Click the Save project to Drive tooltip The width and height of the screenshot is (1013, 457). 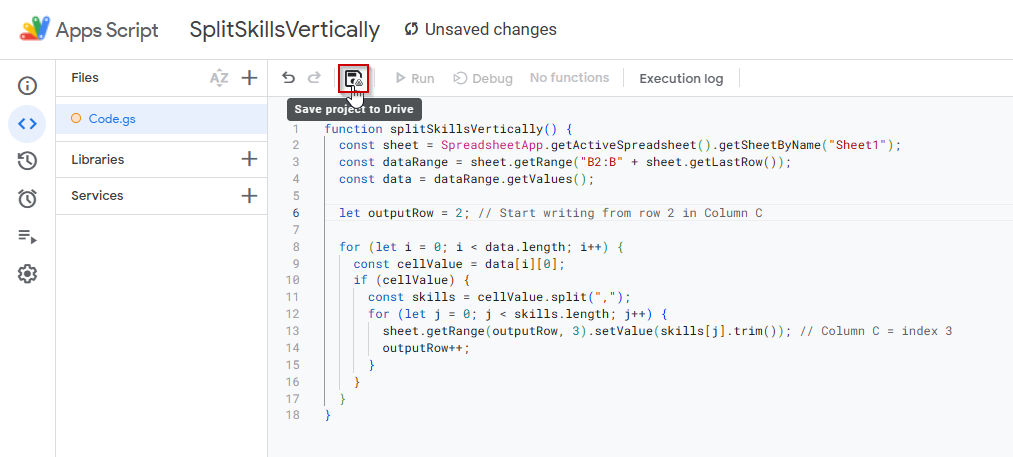pos(354,109)
